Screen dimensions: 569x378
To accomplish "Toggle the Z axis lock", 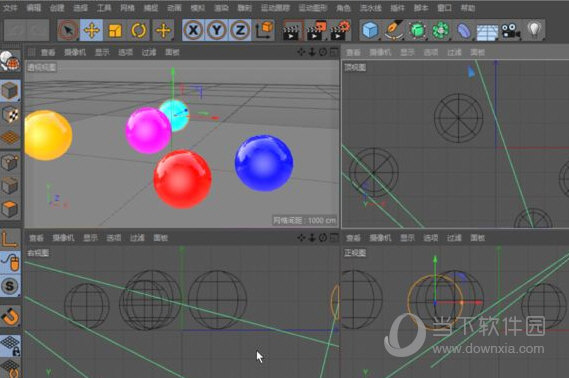I will tap(240, 30).
